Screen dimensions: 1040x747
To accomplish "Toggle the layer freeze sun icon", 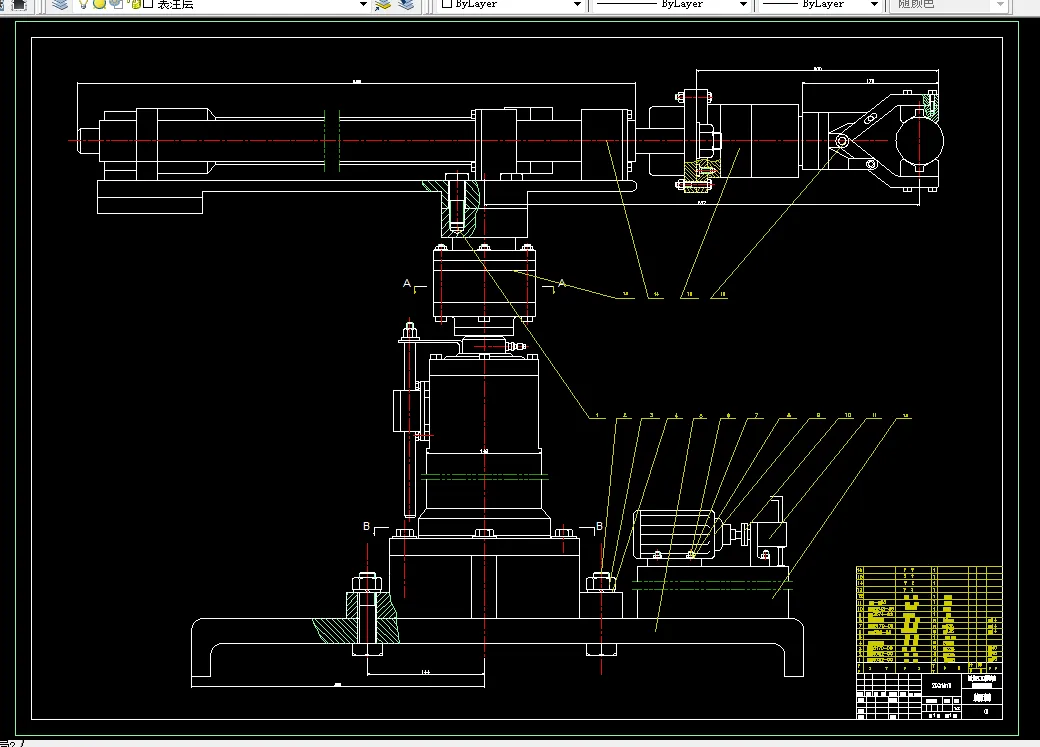I will [99, 5].
